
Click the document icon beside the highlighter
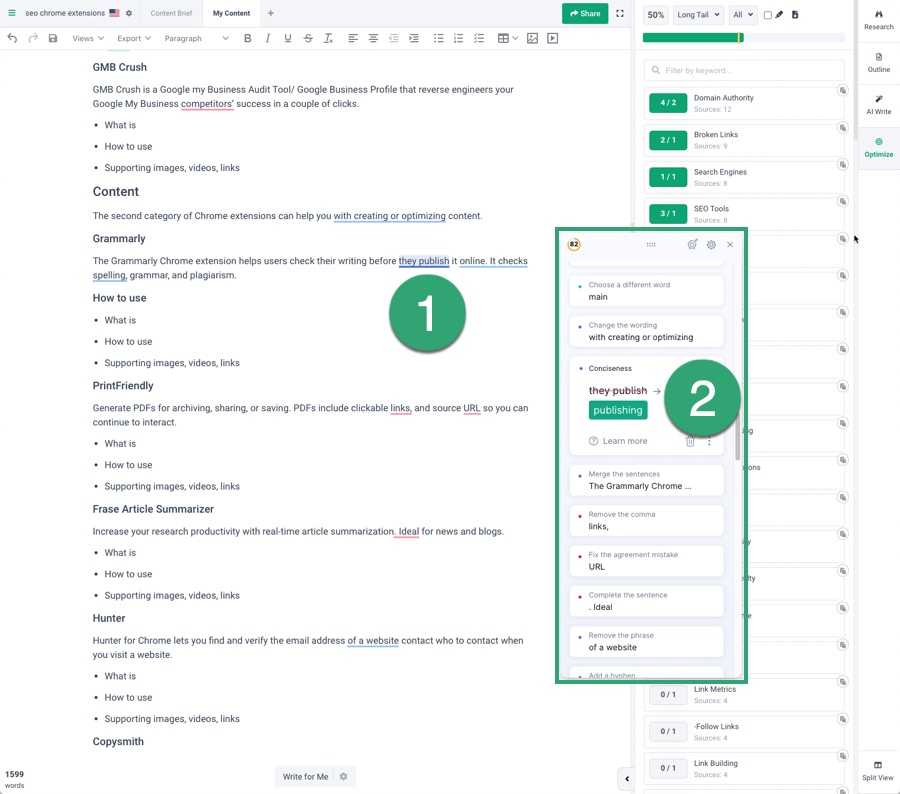tap(795, 14)
